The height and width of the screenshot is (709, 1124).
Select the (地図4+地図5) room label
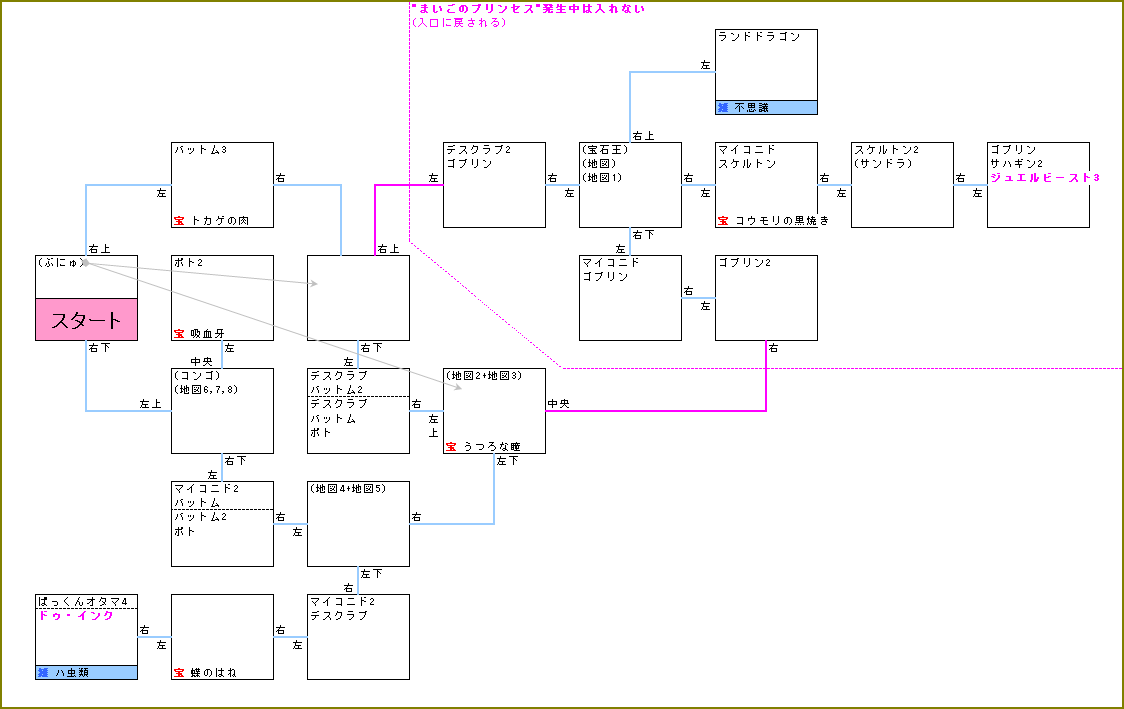click(x=347, y=488)
